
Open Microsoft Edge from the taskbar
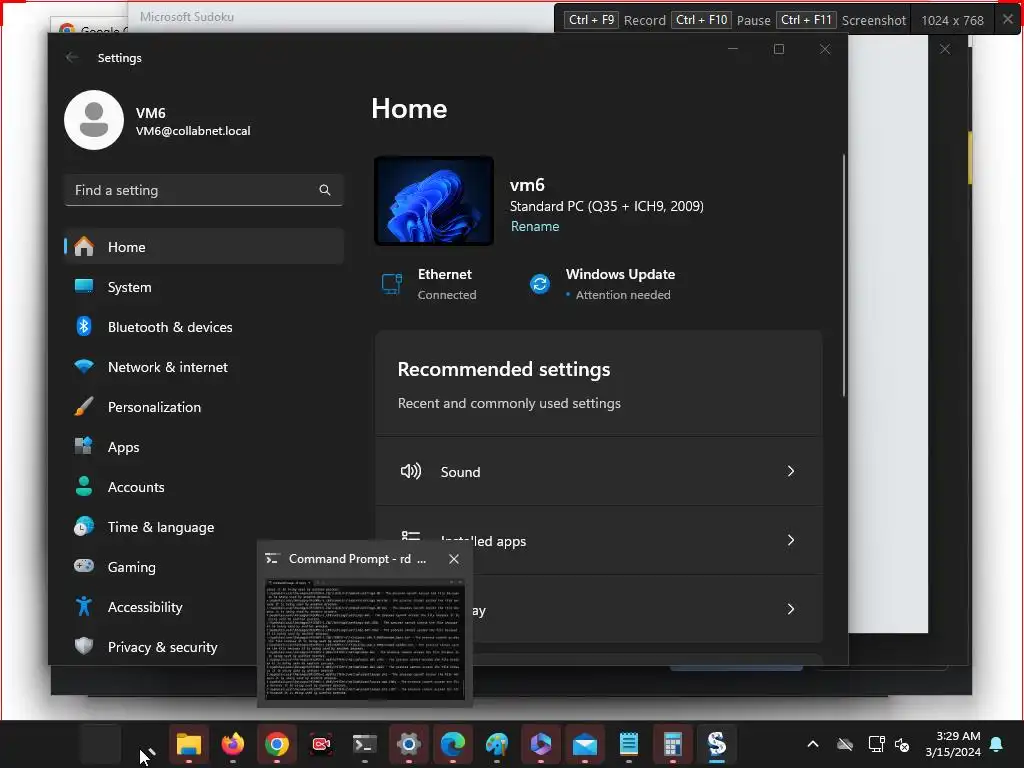coord(453,744)
